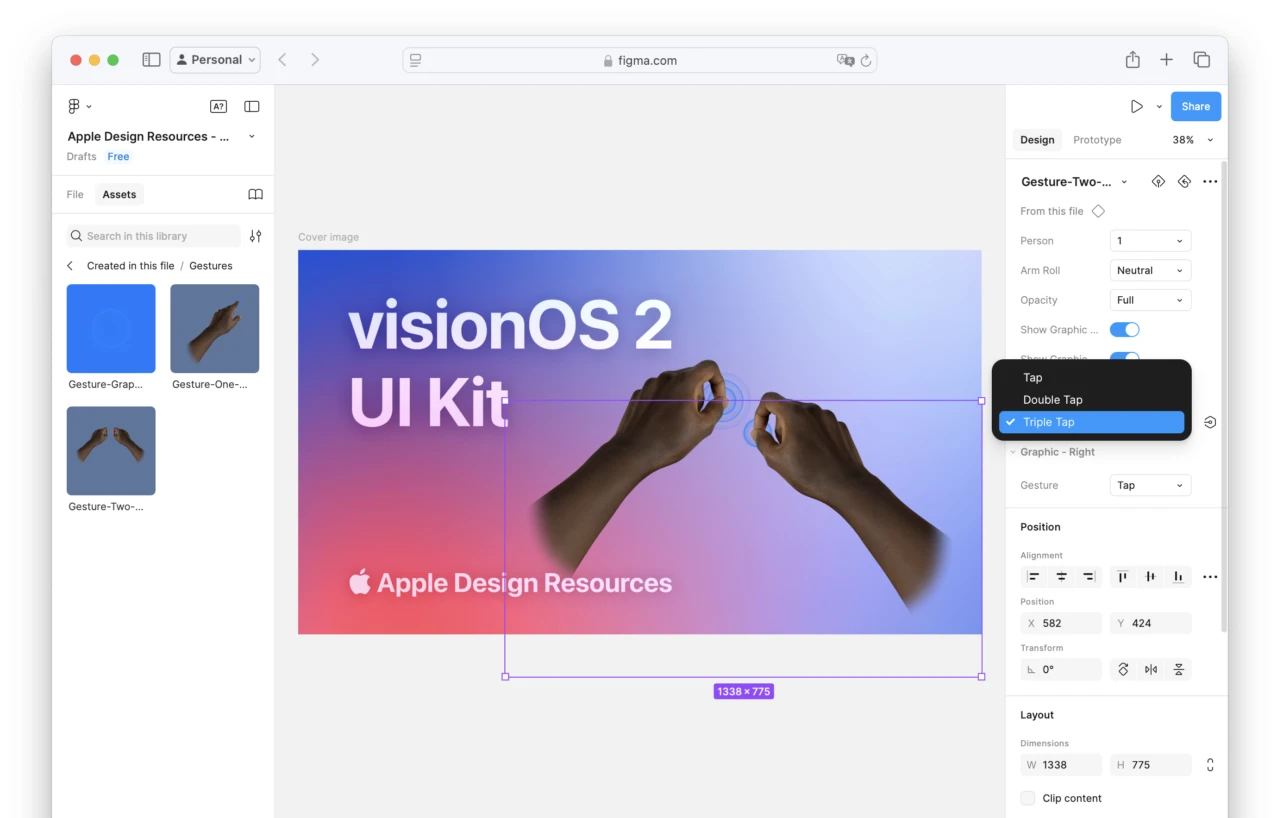Go forward in Safari history

pyautogui.click(x=315, y=60)
